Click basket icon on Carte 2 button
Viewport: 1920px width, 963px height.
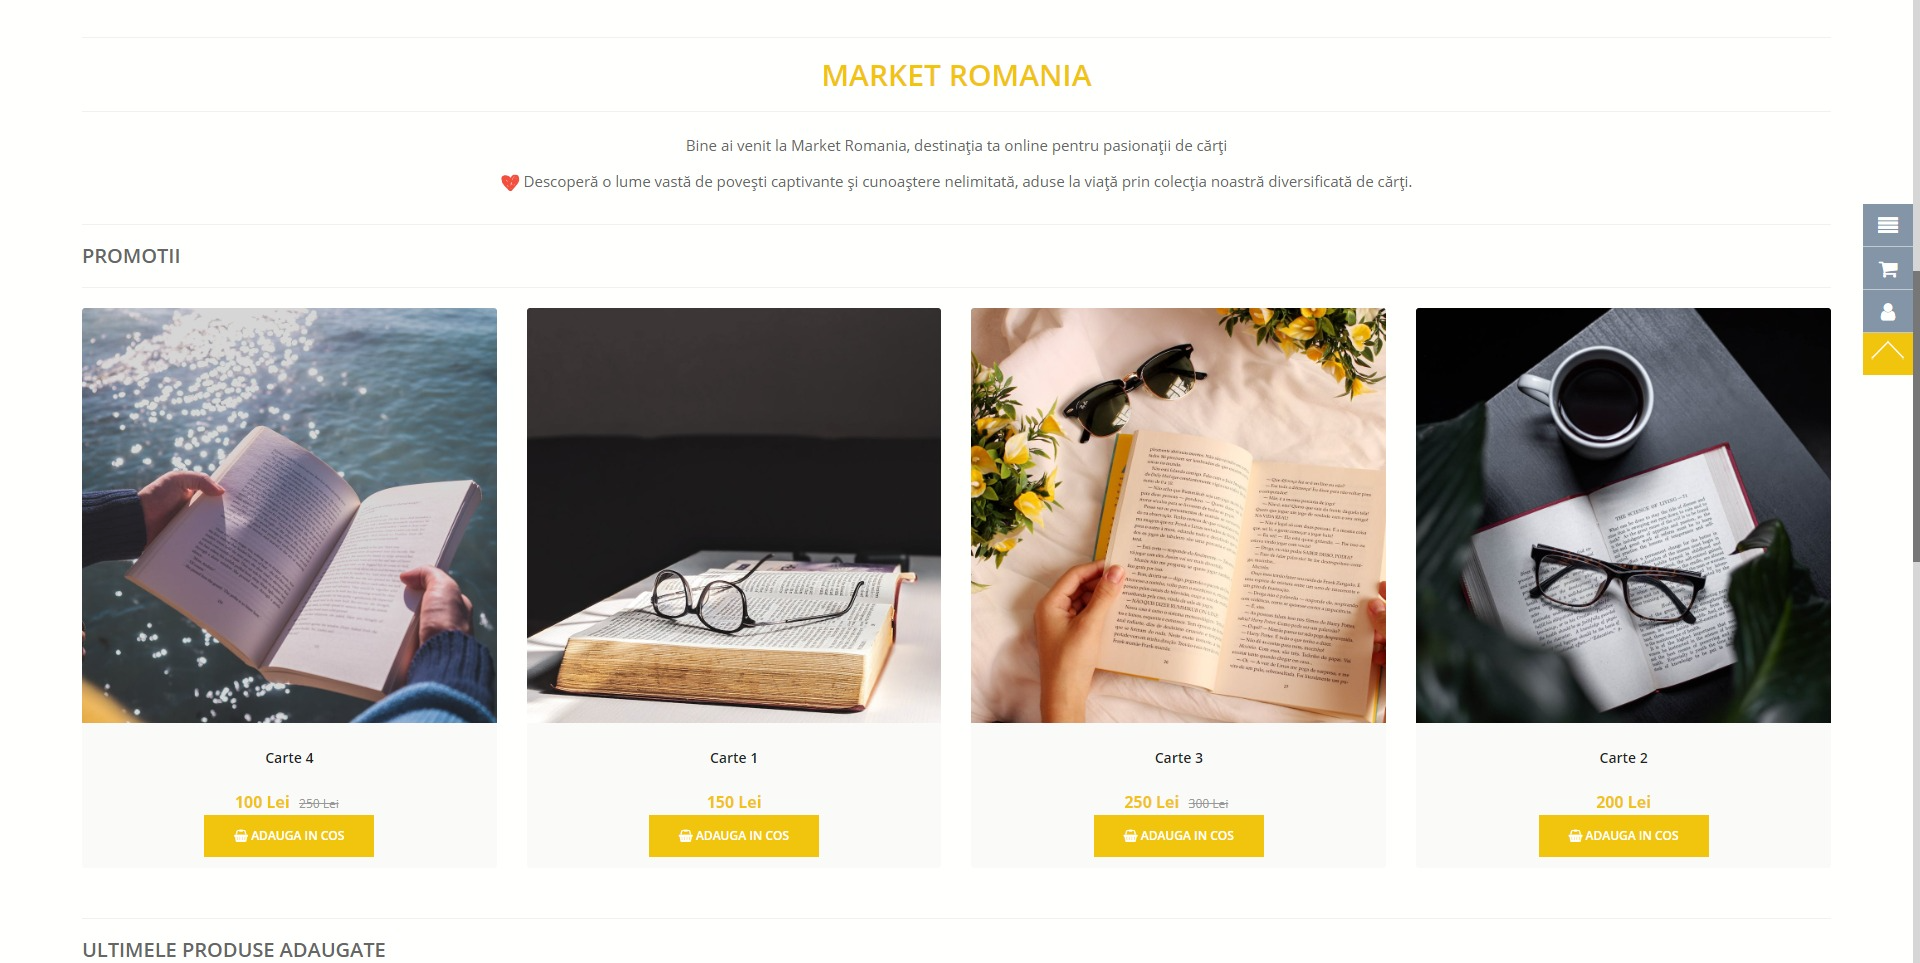tap(1575, 836)
